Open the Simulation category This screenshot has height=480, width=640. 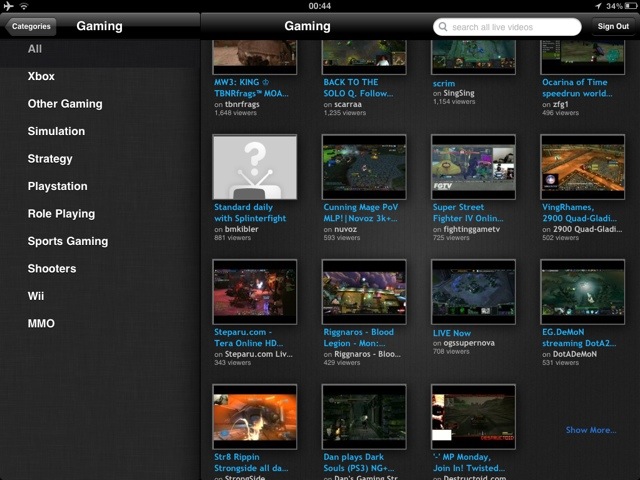(100, 131)
